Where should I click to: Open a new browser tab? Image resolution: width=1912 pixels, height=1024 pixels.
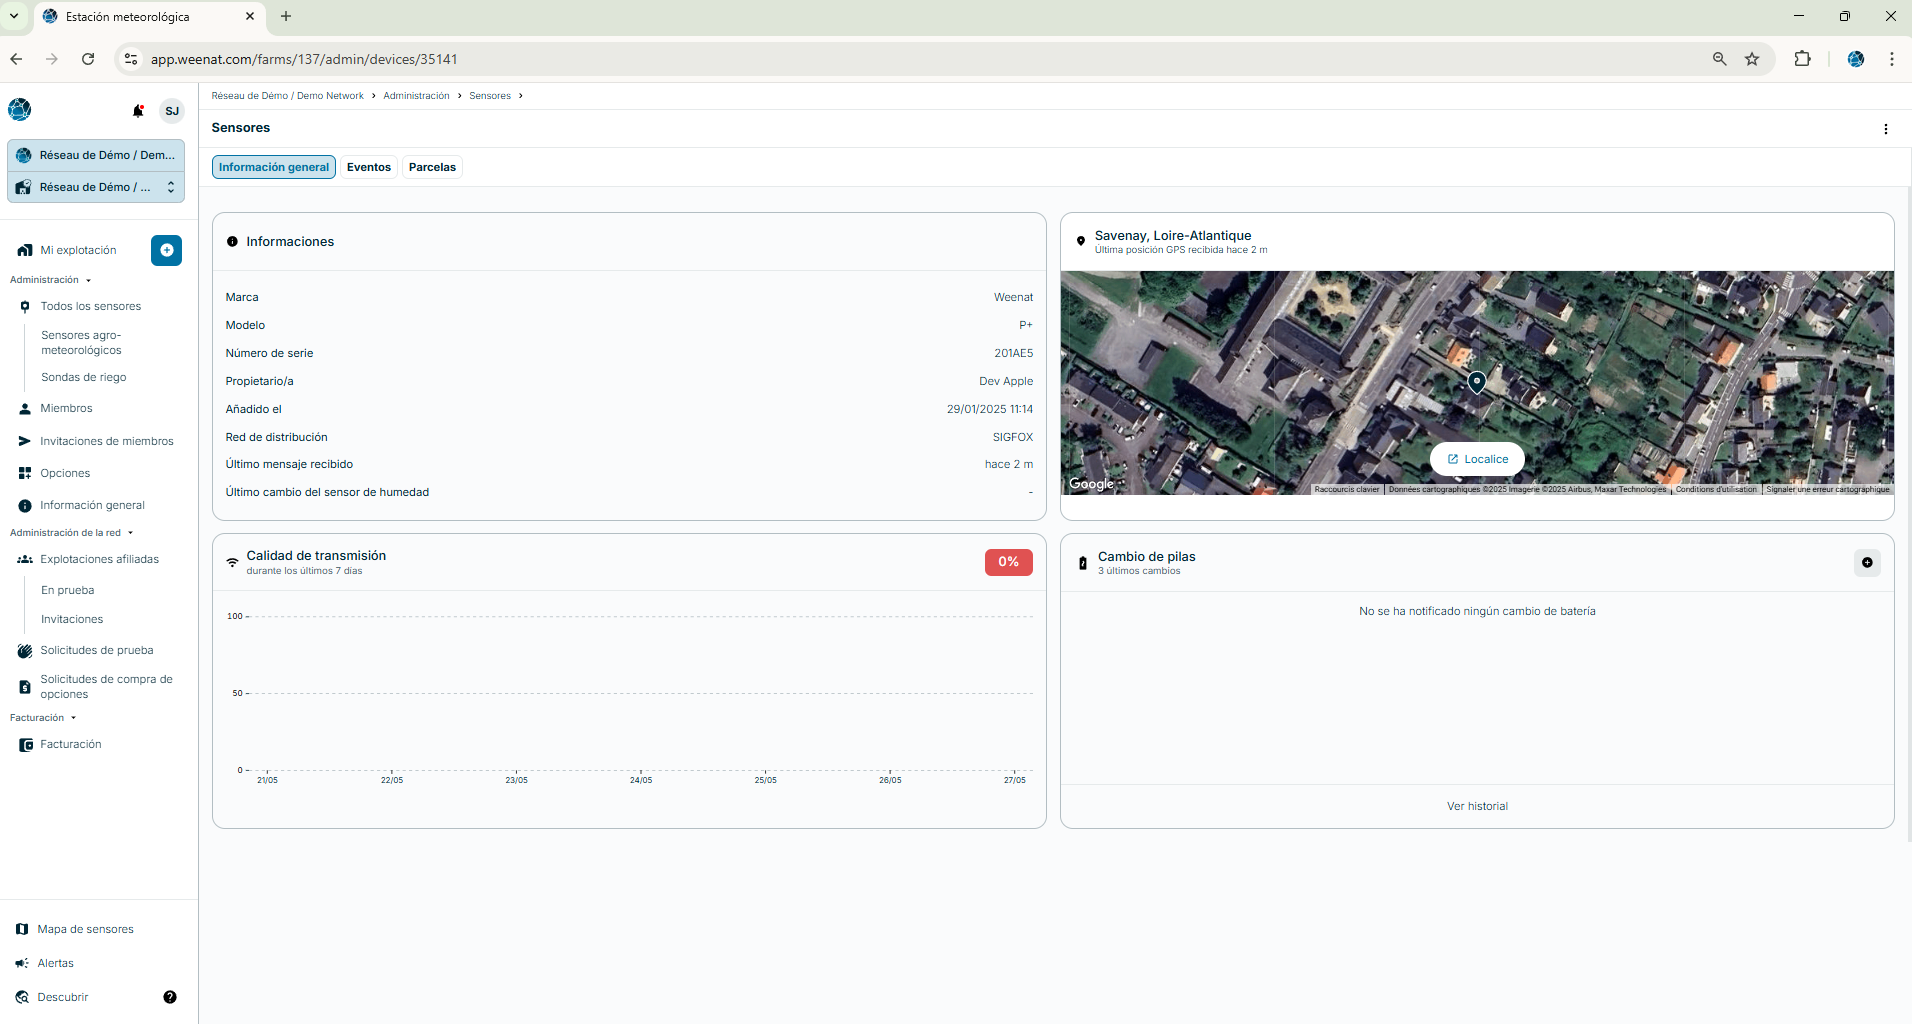[x=286, y=16]
